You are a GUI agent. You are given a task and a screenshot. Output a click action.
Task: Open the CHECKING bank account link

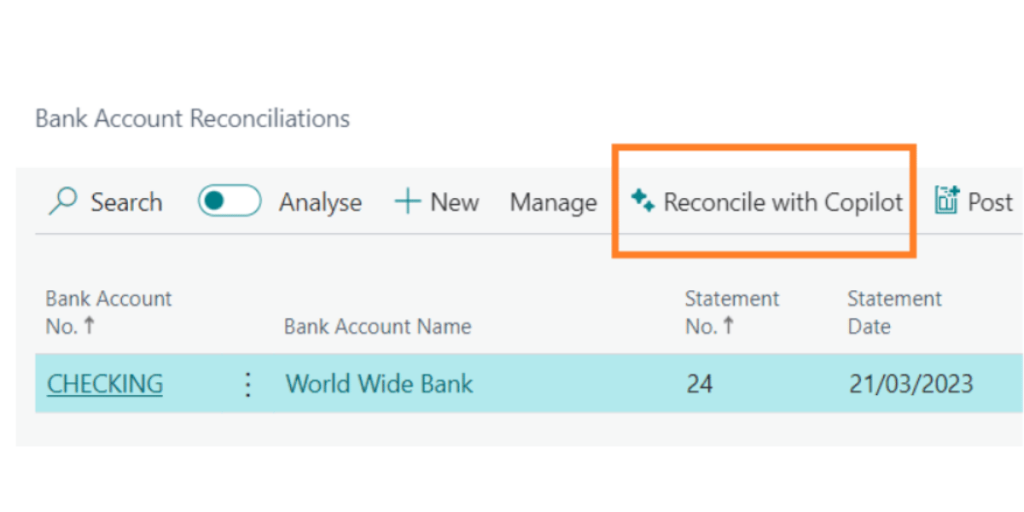105,384
